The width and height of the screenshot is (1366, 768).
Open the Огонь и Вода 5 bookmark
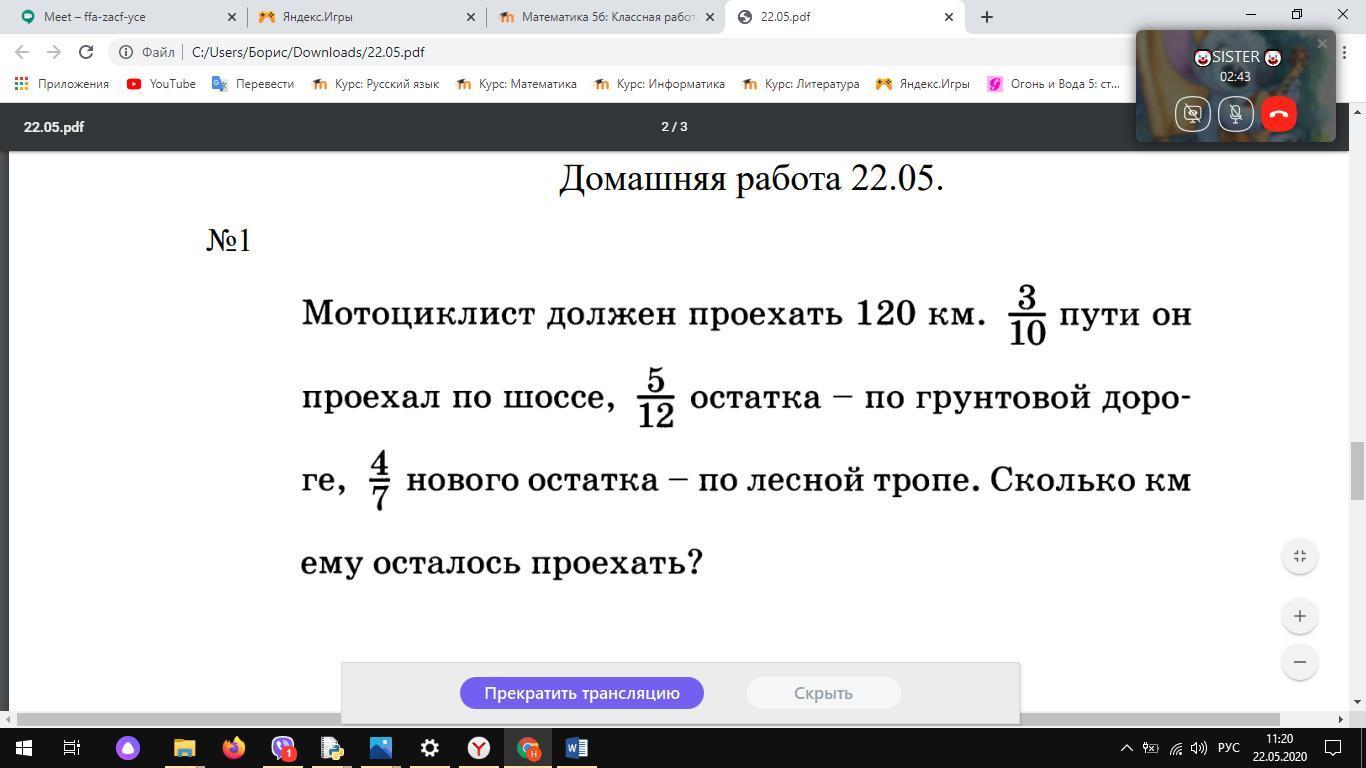(1054, 84)
